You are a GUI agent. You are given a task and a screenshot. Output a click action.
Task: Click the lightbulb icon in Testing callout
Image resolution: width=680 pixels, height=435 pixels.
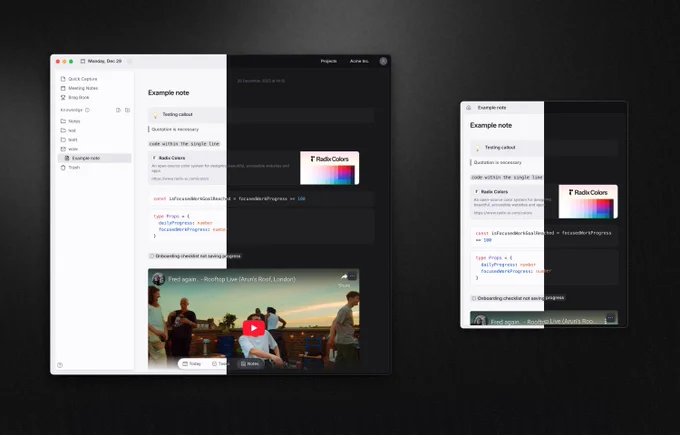156,115
